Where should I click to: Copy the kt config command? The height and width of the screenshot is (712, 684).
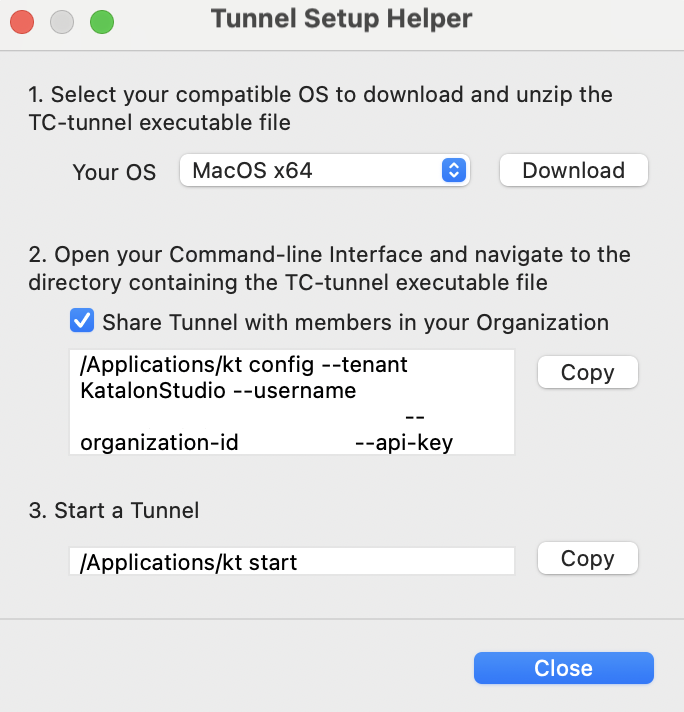[x=587, y=372]
